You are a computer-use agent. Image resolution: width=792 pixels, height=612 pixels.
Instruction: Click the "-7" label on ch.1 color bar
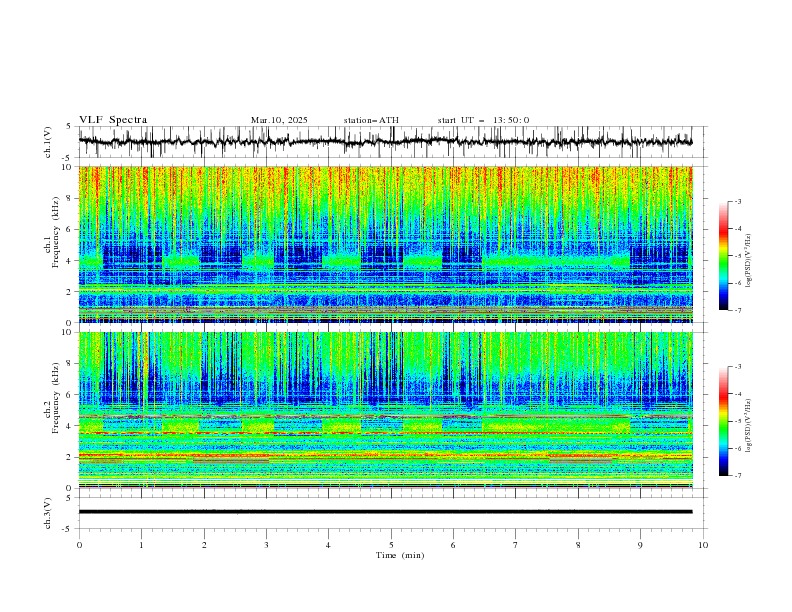[x=738, y=310]
